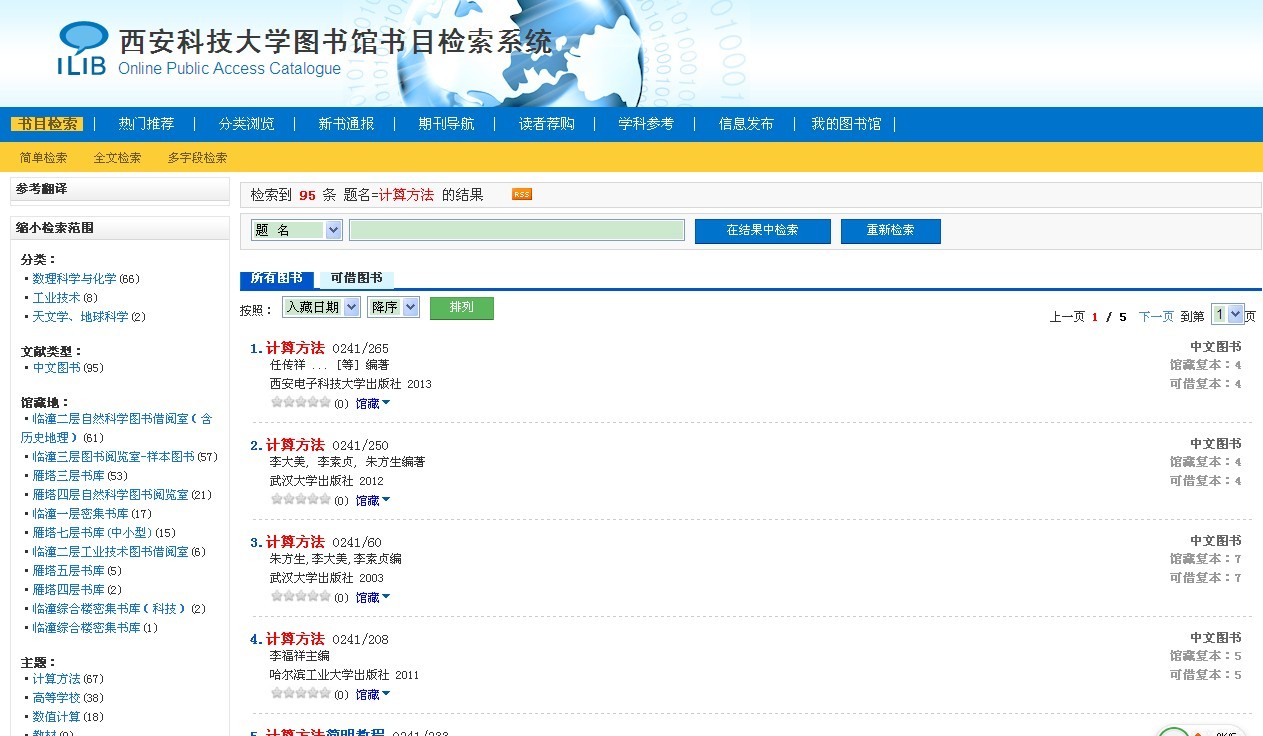Open 新书通报 navigation item

(346, 124)
